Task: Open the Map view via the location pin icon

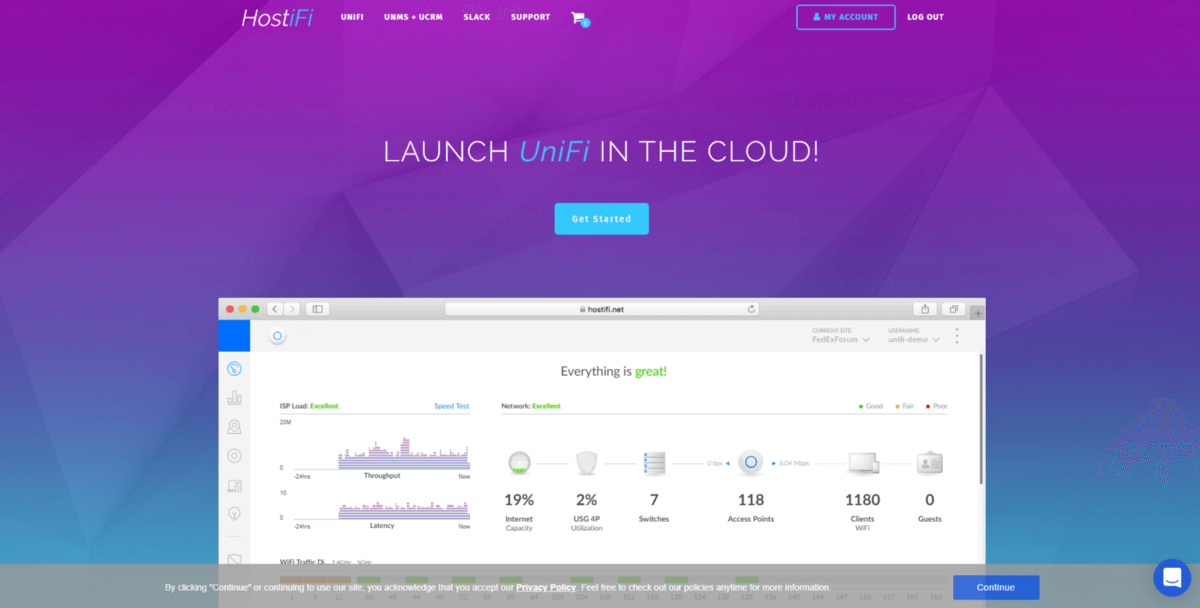Action: coord(234,426)
